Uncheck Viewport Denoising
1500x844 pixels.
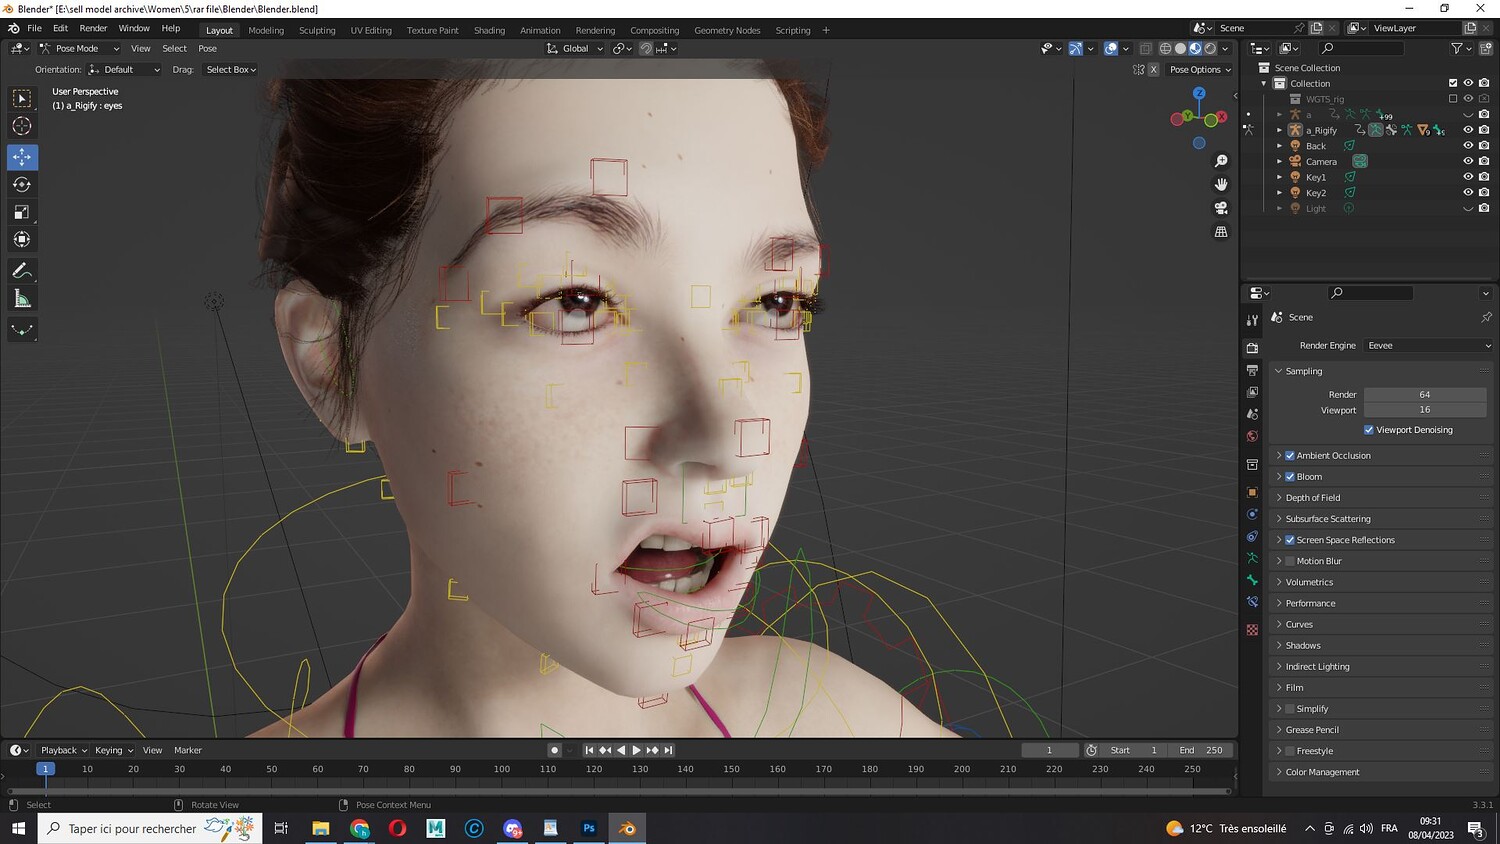(1369, 430)
